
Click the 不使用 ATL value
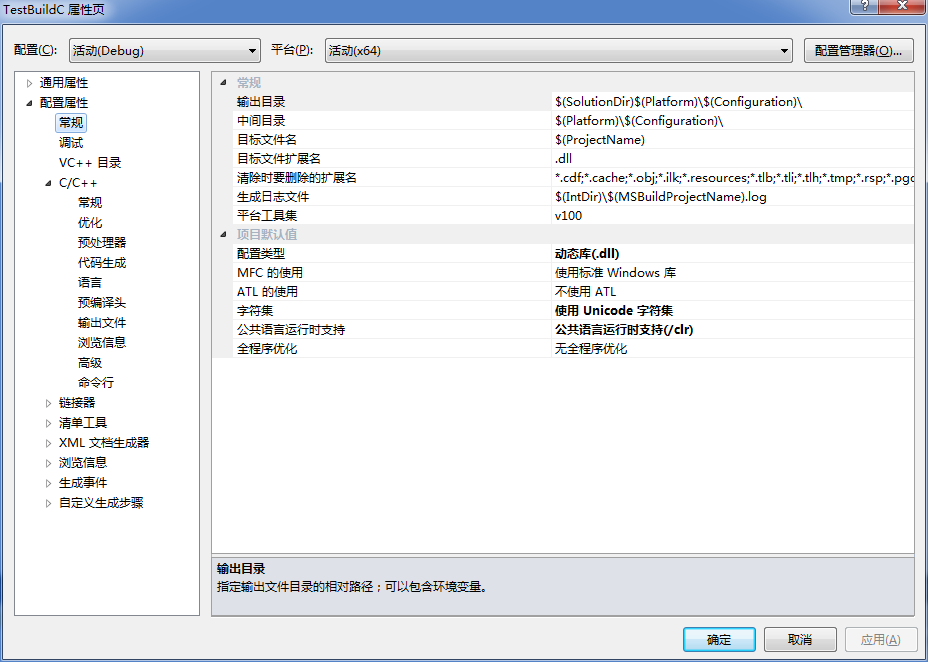click(585, 292)
